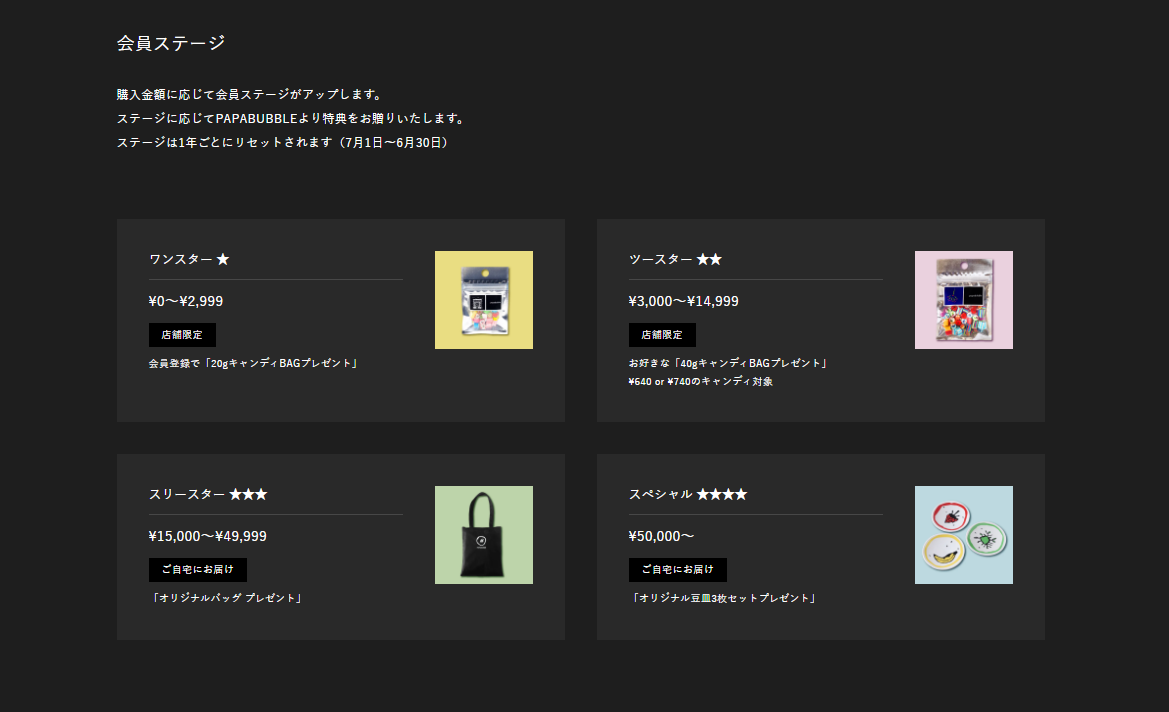Viewport: 1169px width, 712px height.
Task: Click the triple star icon beside スリースター
Action: click(248, 495)
